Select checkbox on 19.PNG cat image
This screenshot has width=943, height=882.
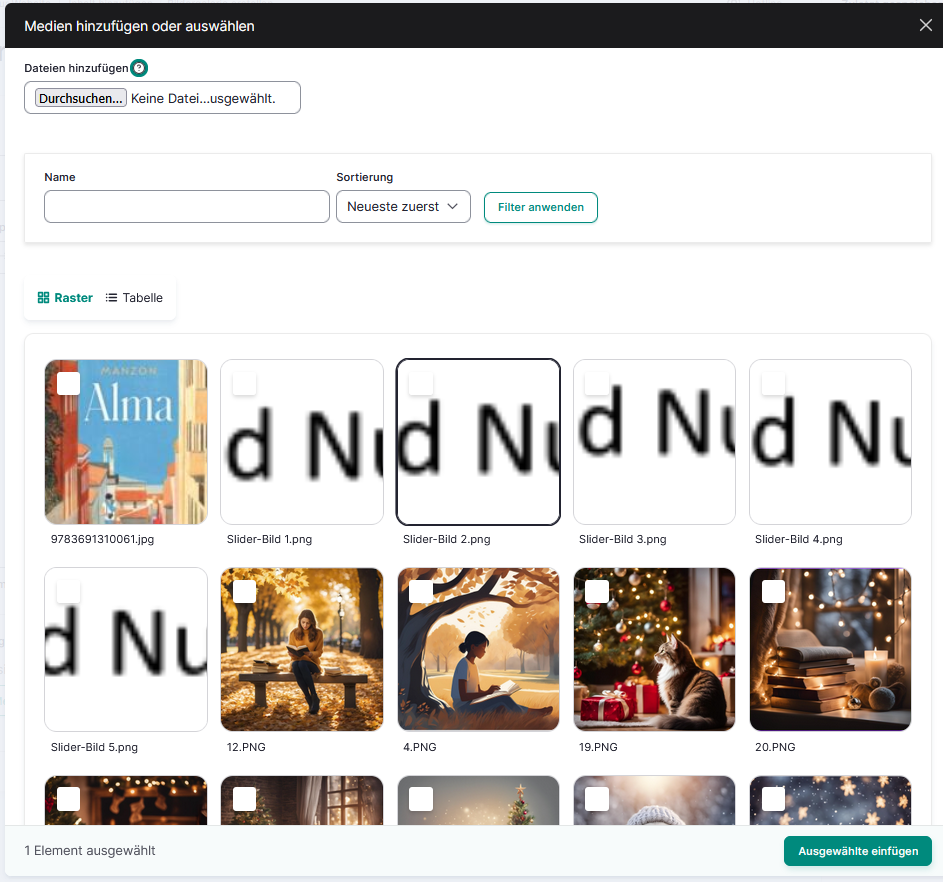coord(597,591)
